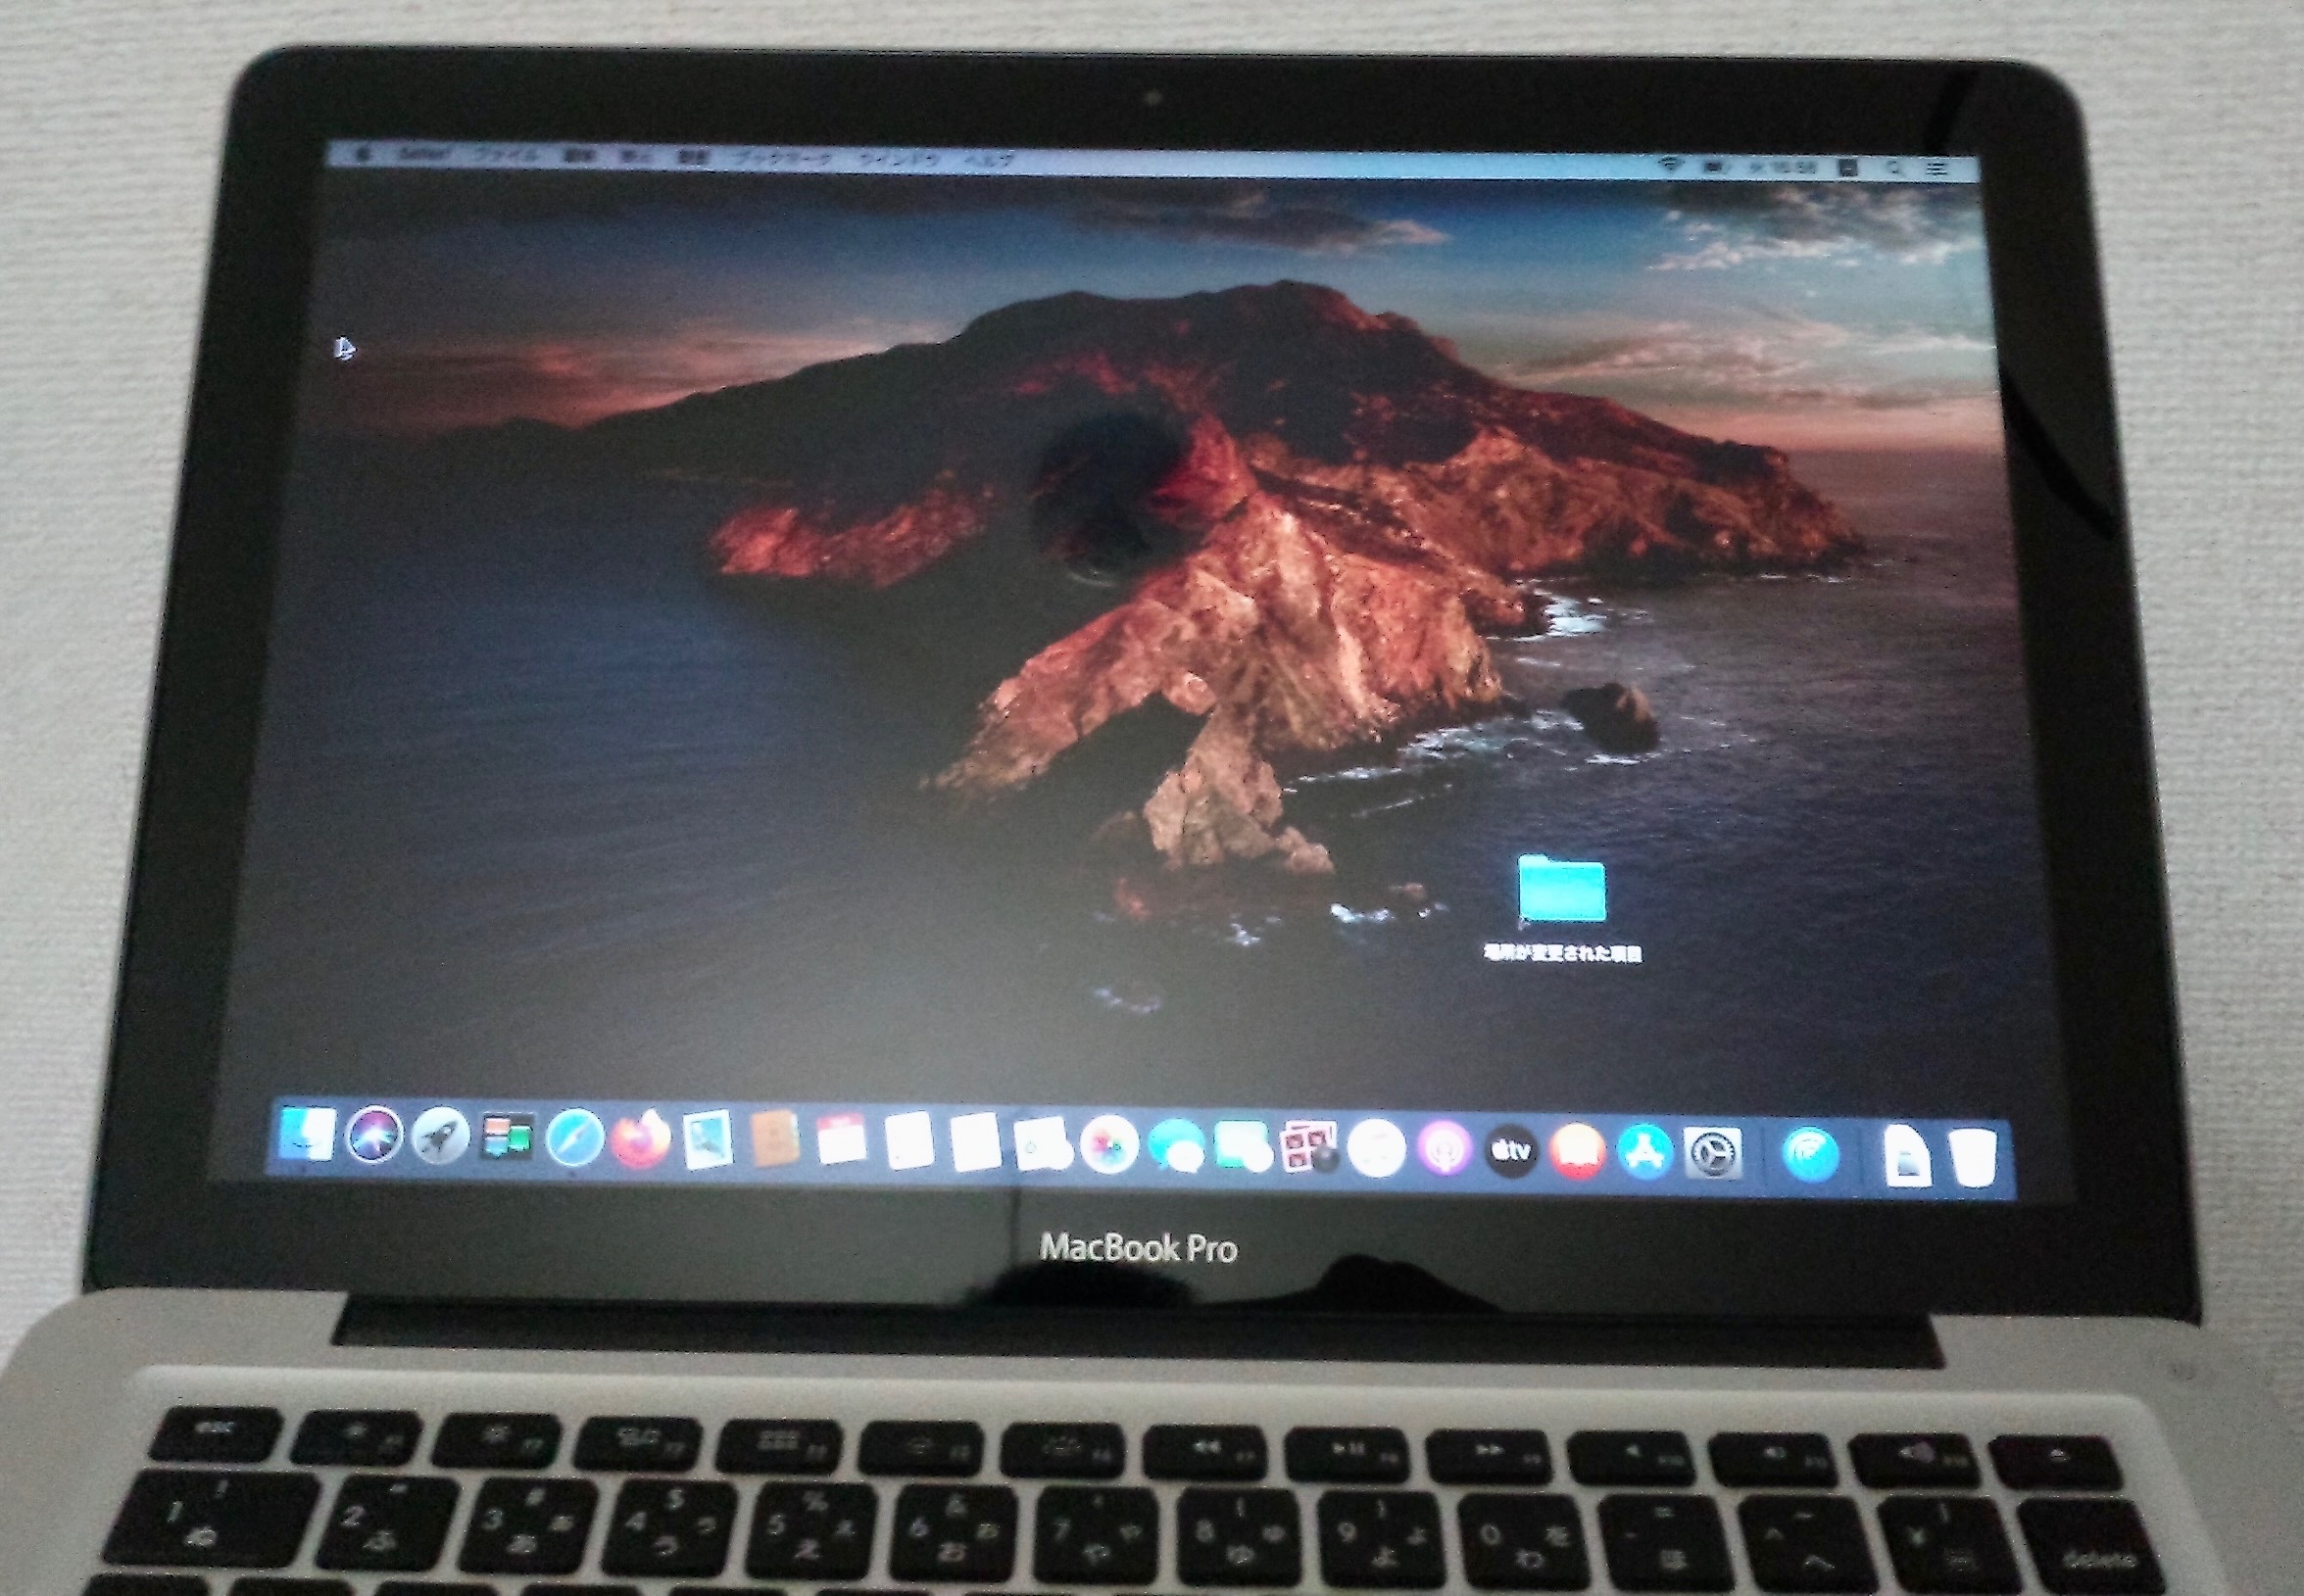The image size is (2304, 1596).
Task: Open Spotlight search magnifier icon
Action: [1895, 168]
